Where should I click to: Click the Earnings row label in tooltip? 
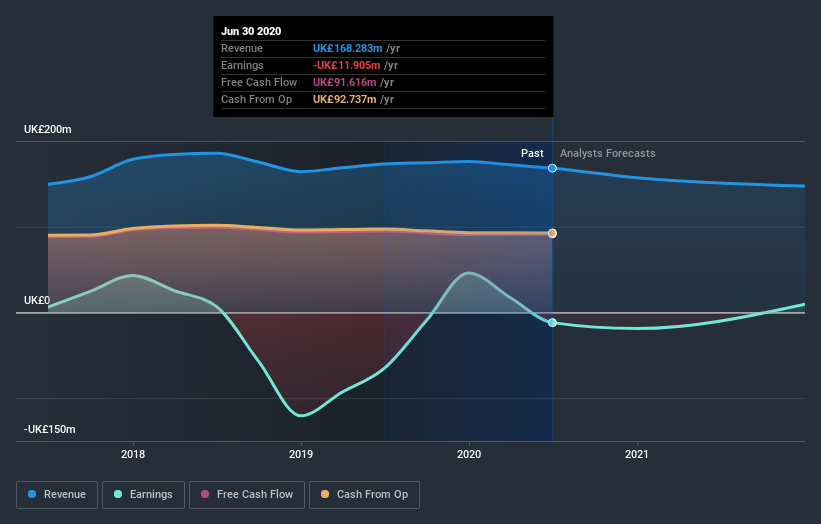point(242,65)
